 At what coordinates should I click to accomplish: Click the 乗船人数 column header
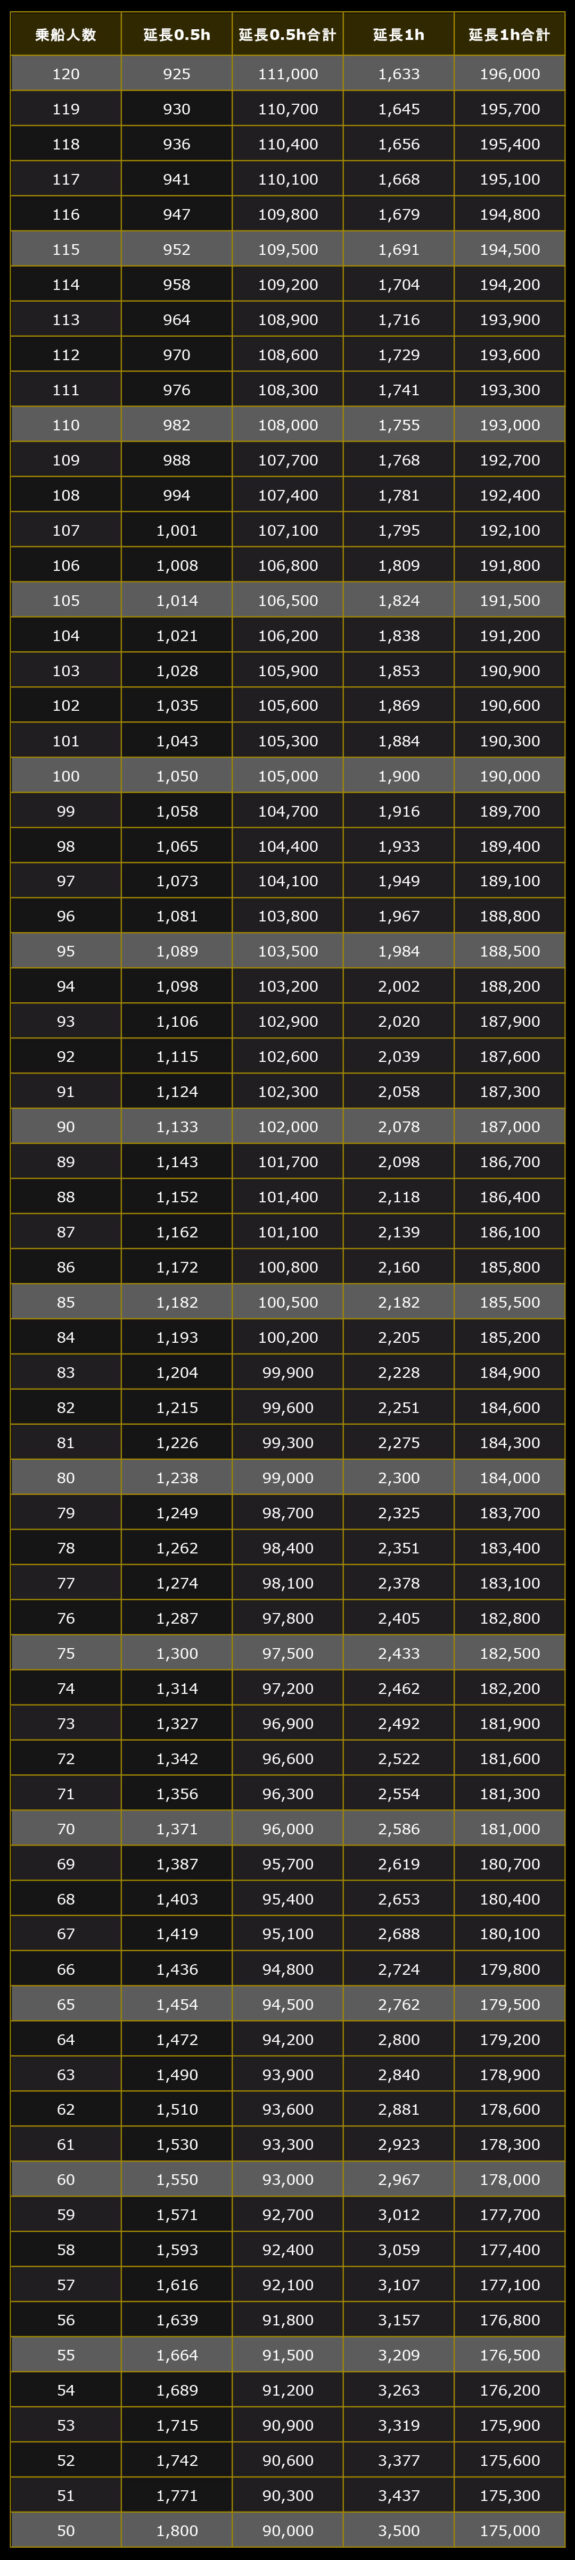pos(66,35)
